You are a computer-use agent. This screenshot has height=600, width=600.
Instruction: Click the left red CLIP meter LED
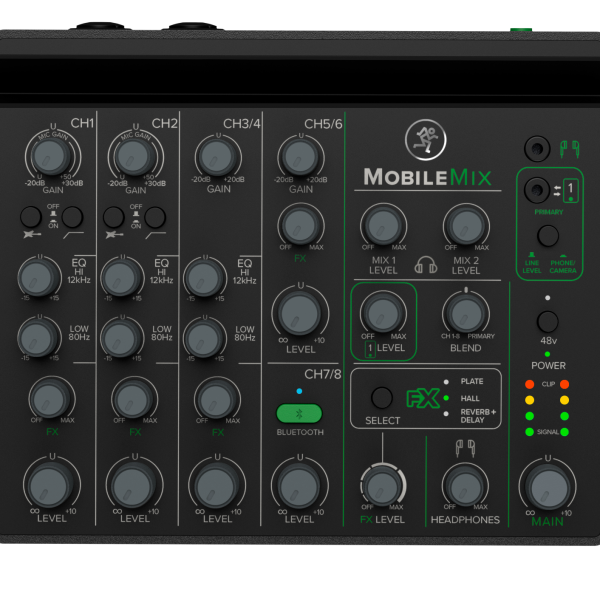coord(530,384)
